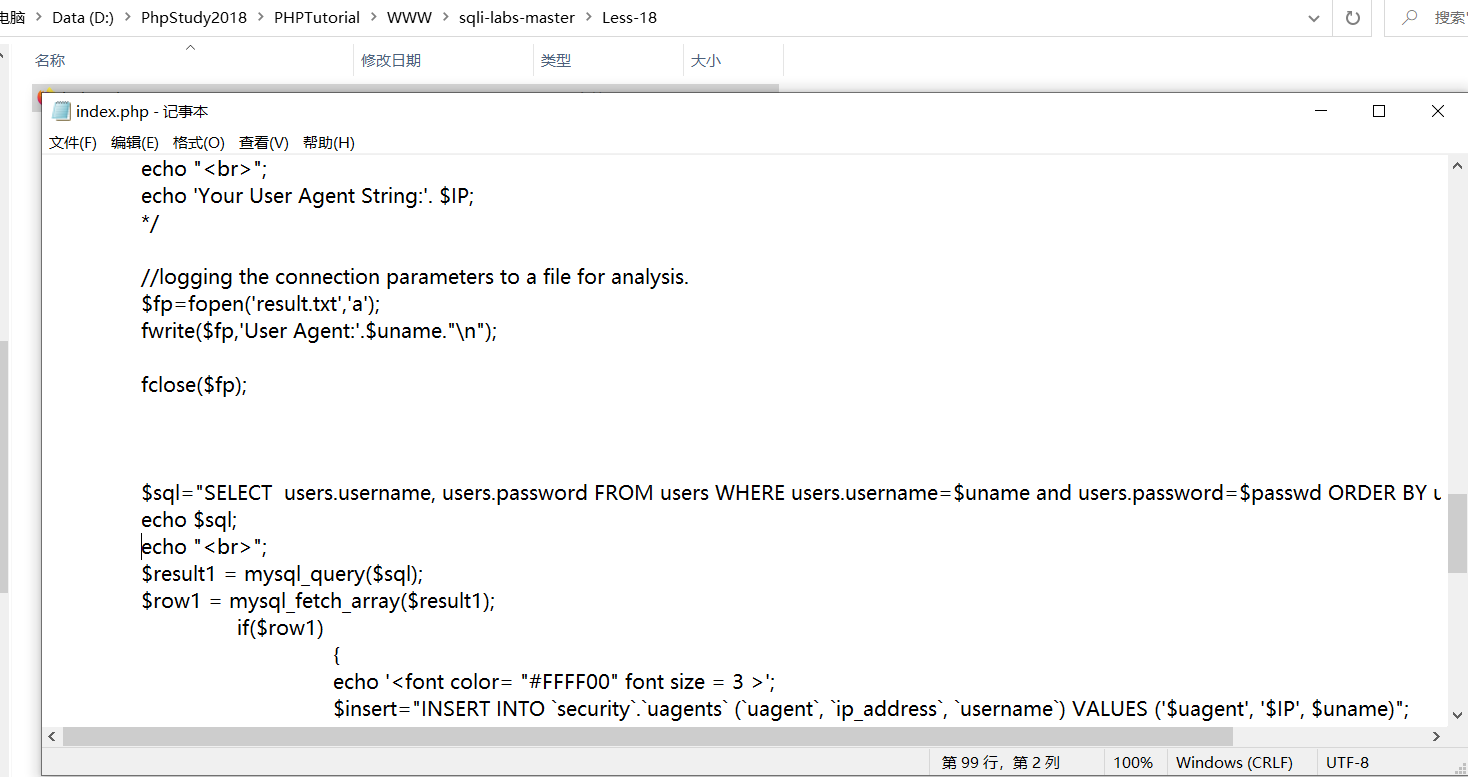Refresh the Explorer address bar location
Viewport: 1468px width, 777px height.
pos(1352,18)
